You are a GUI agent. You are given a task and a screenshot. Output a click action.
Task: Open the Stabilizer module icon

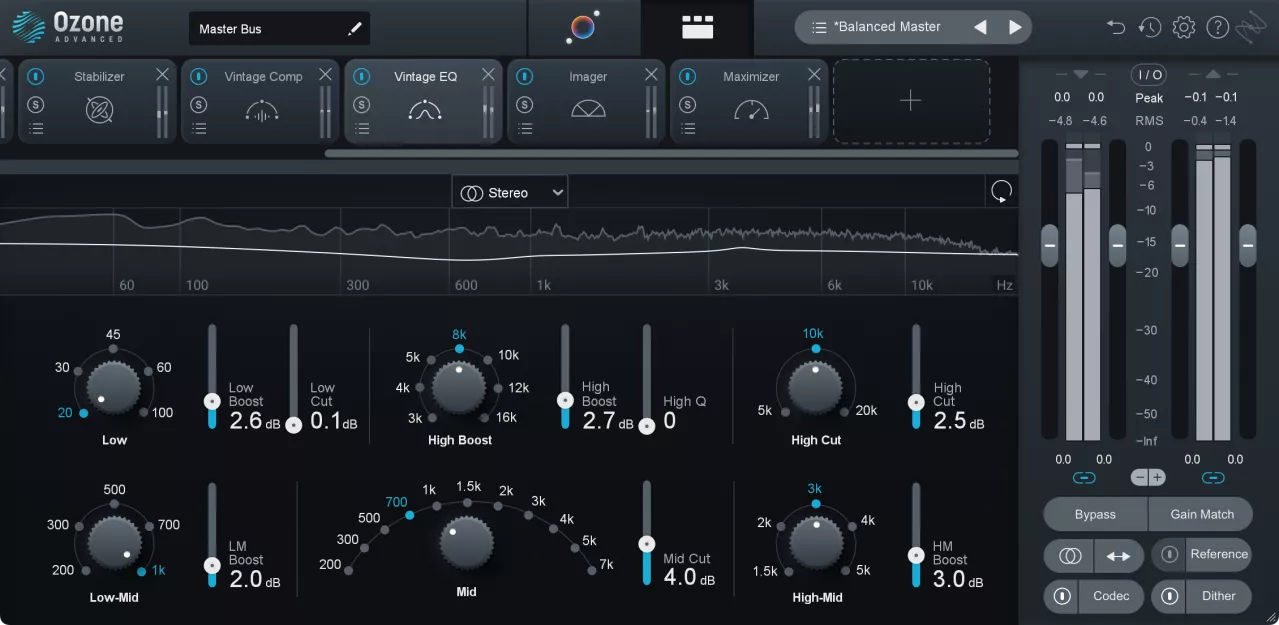tap(99, 110)
